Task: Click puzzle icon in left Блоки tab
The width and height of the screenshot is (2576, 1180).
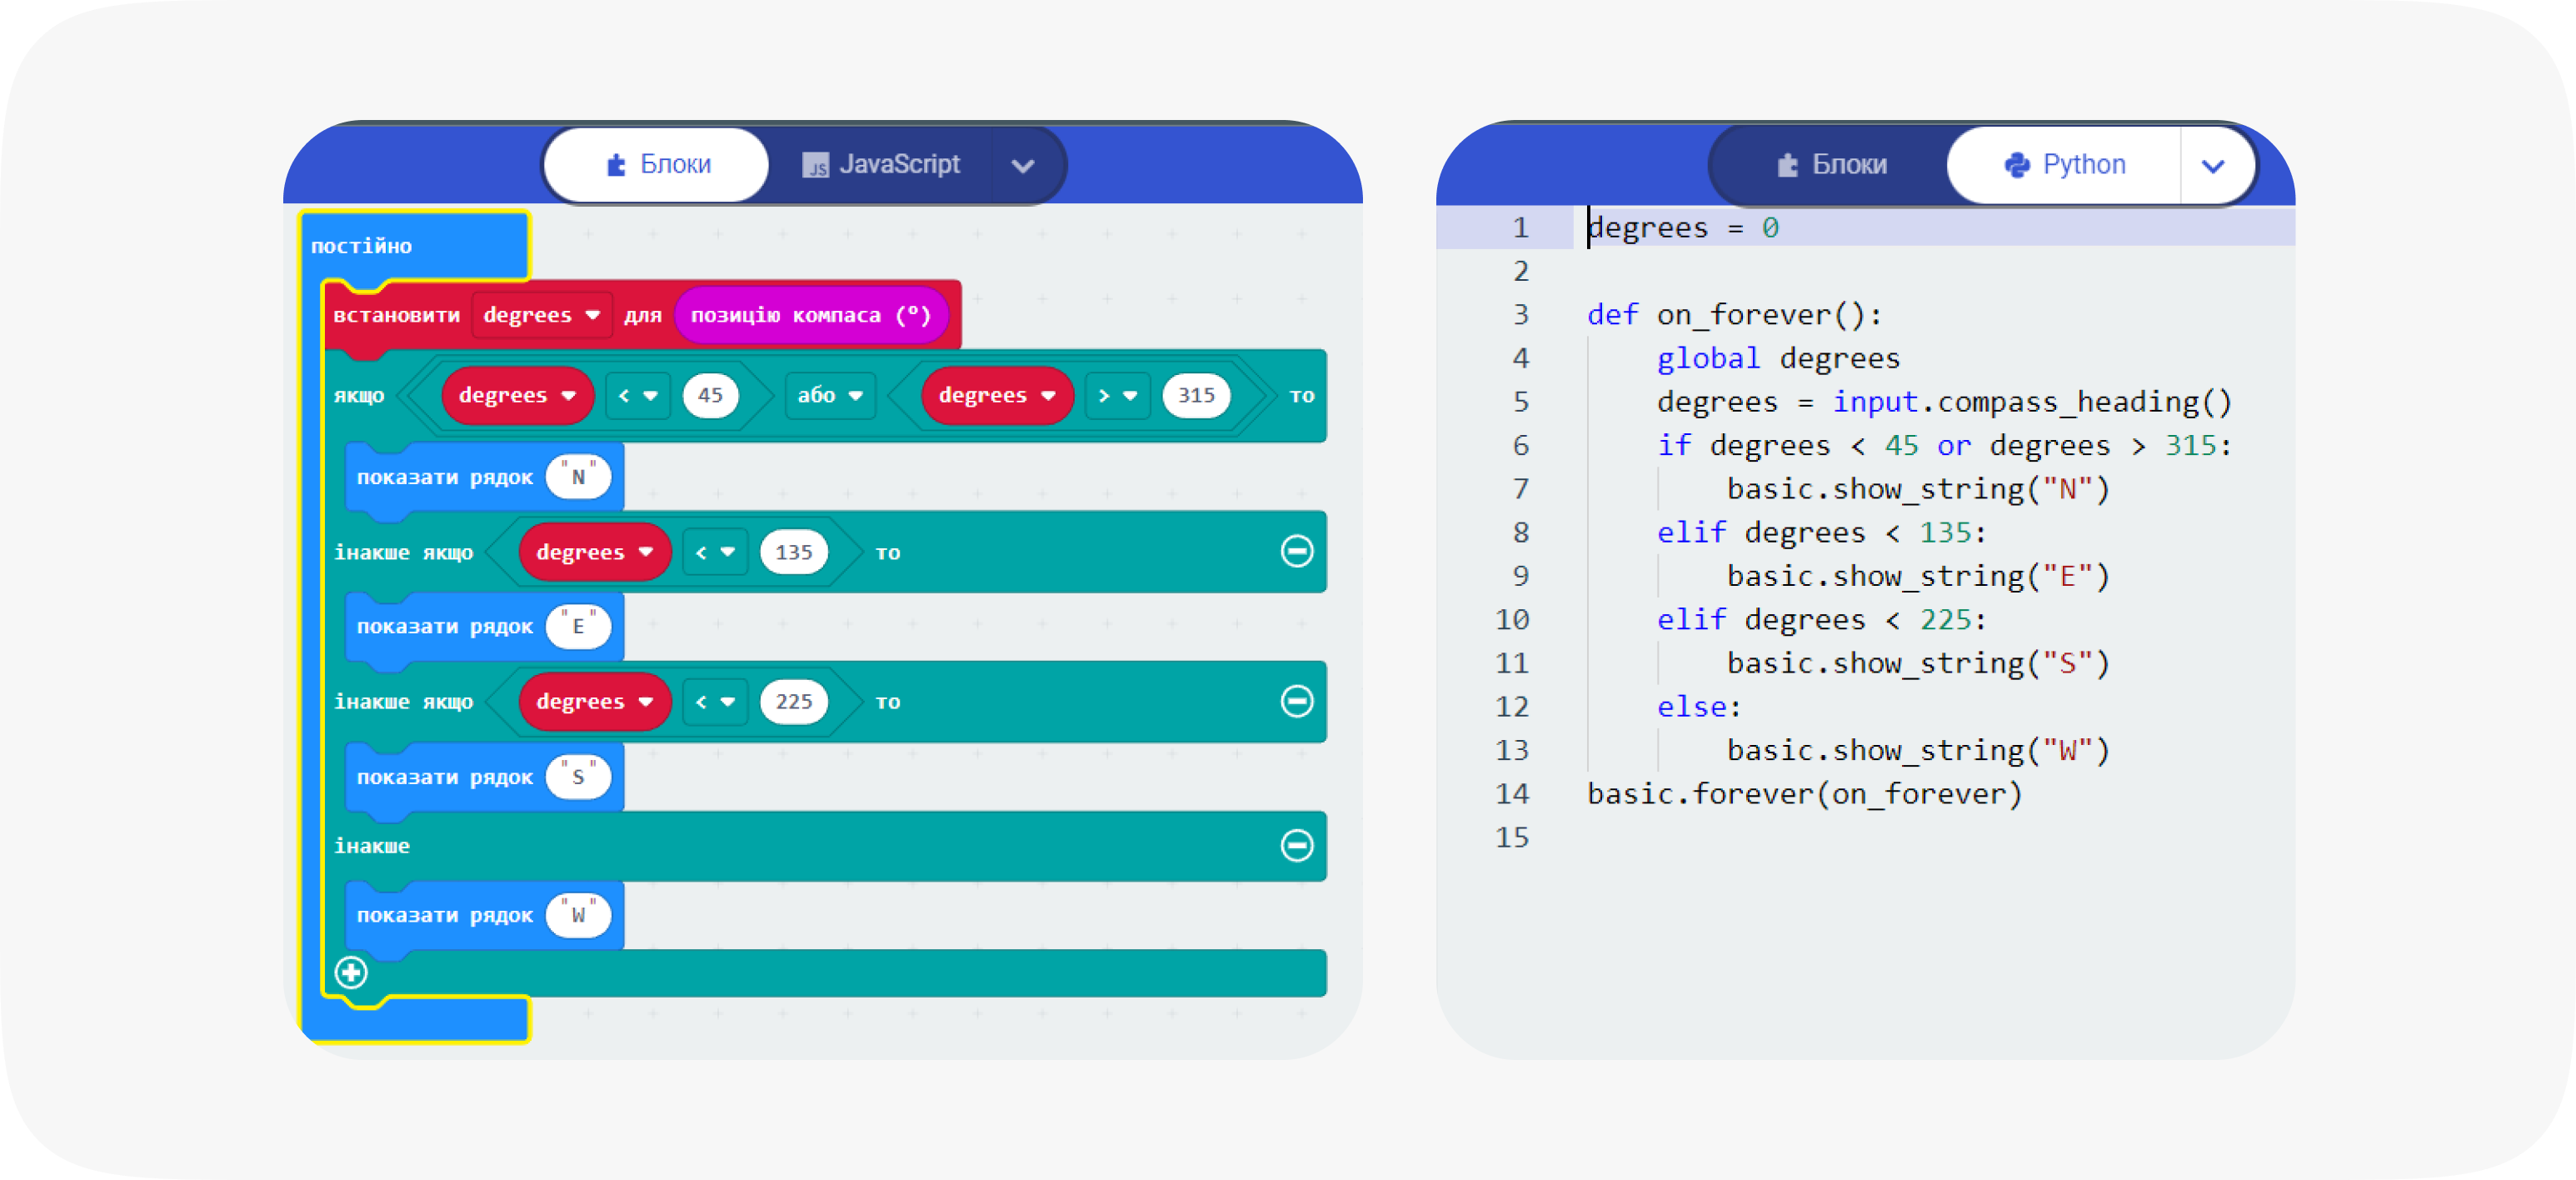Action: [616, 165]
